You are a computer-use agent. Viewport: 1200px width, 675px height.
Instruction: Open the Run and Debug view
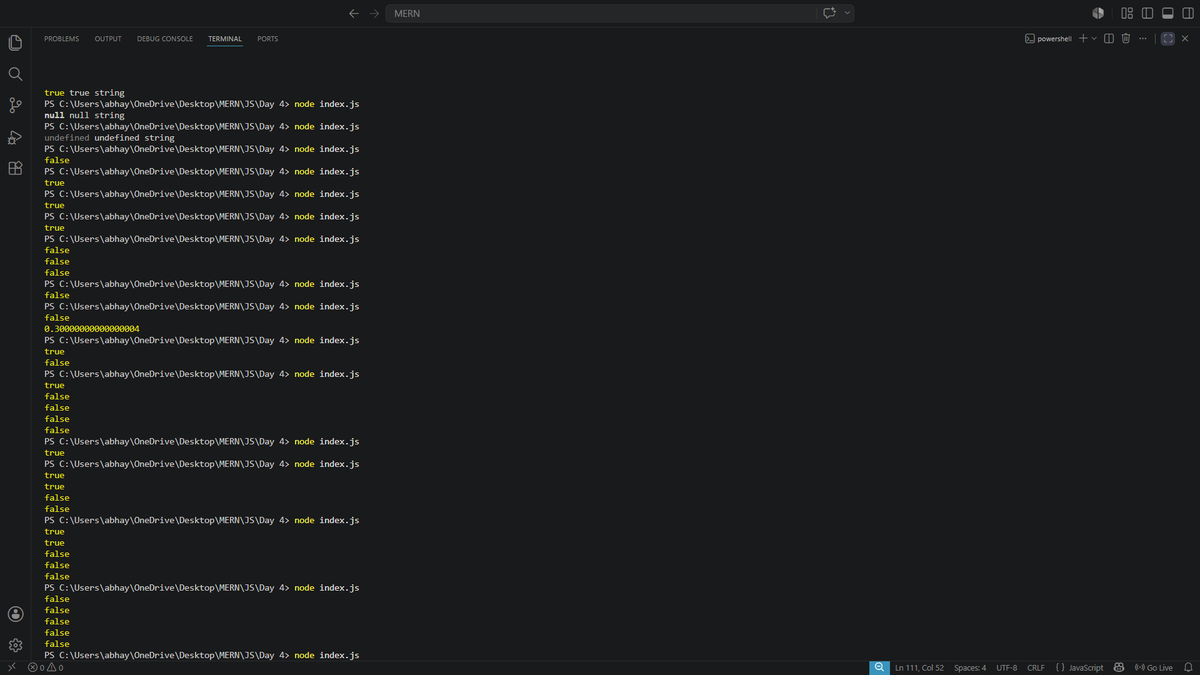(15, 137)
